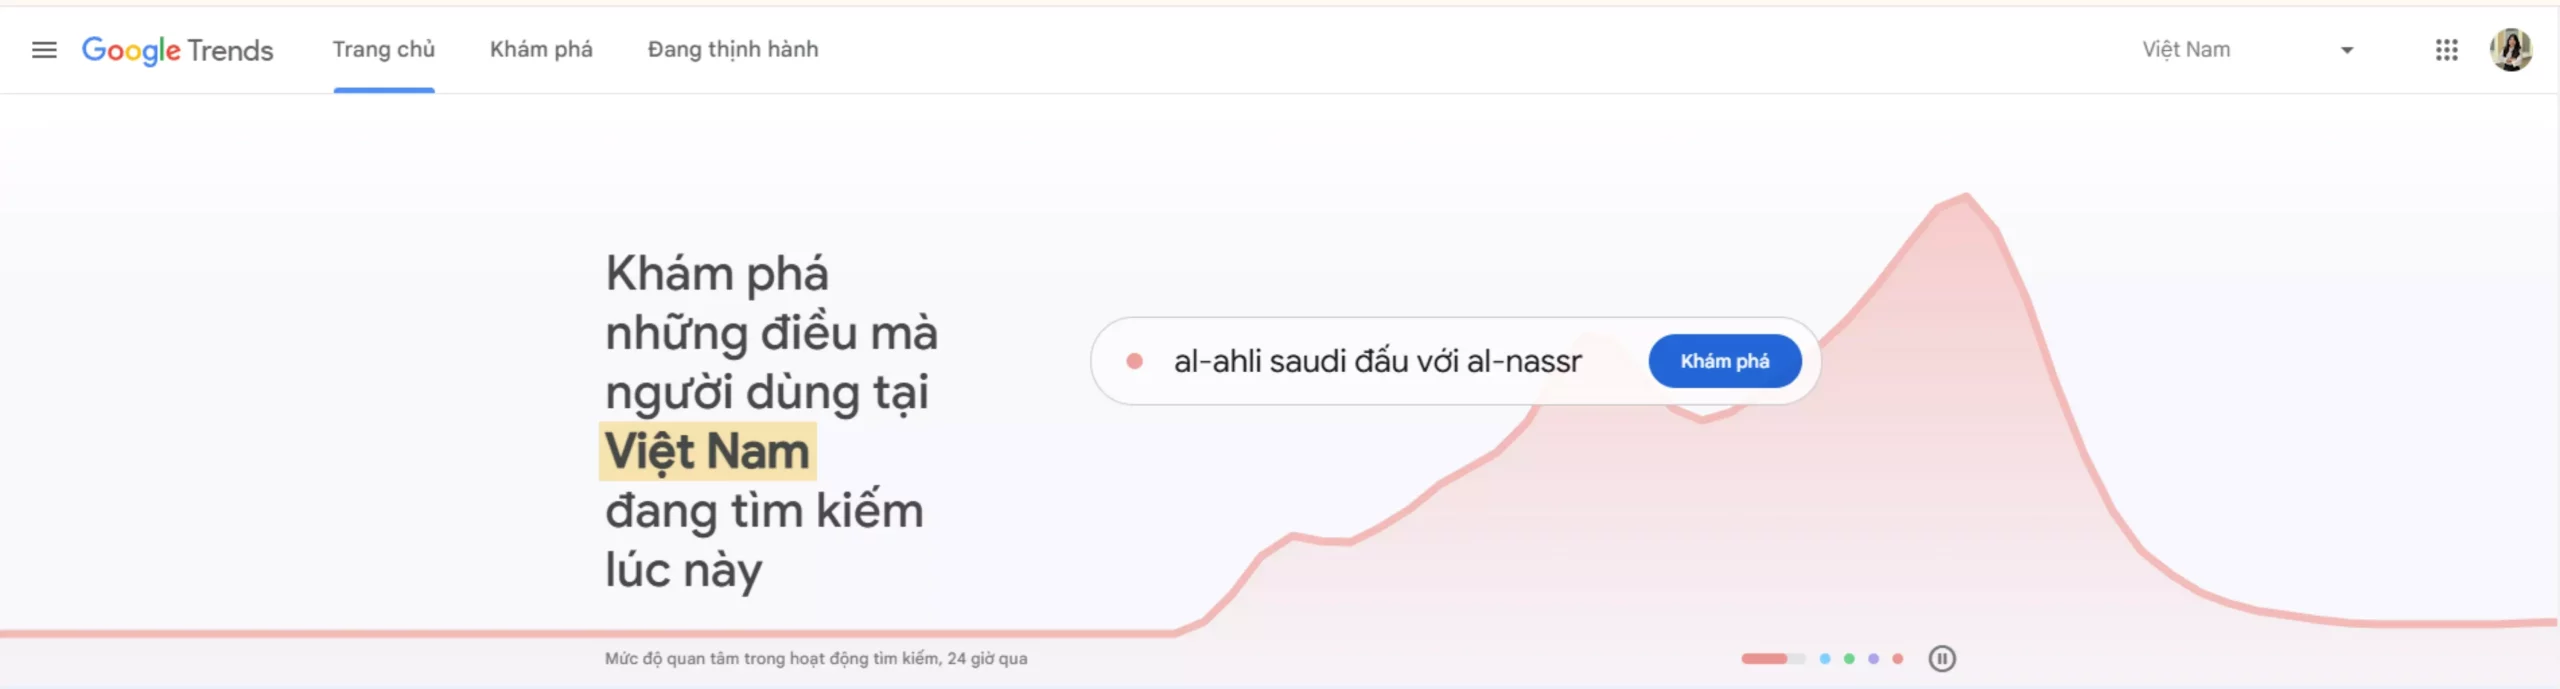The width and height of the screenshot is (2560, 689).
Task: Open the Google apps grid
Action: click(2446, 50)
